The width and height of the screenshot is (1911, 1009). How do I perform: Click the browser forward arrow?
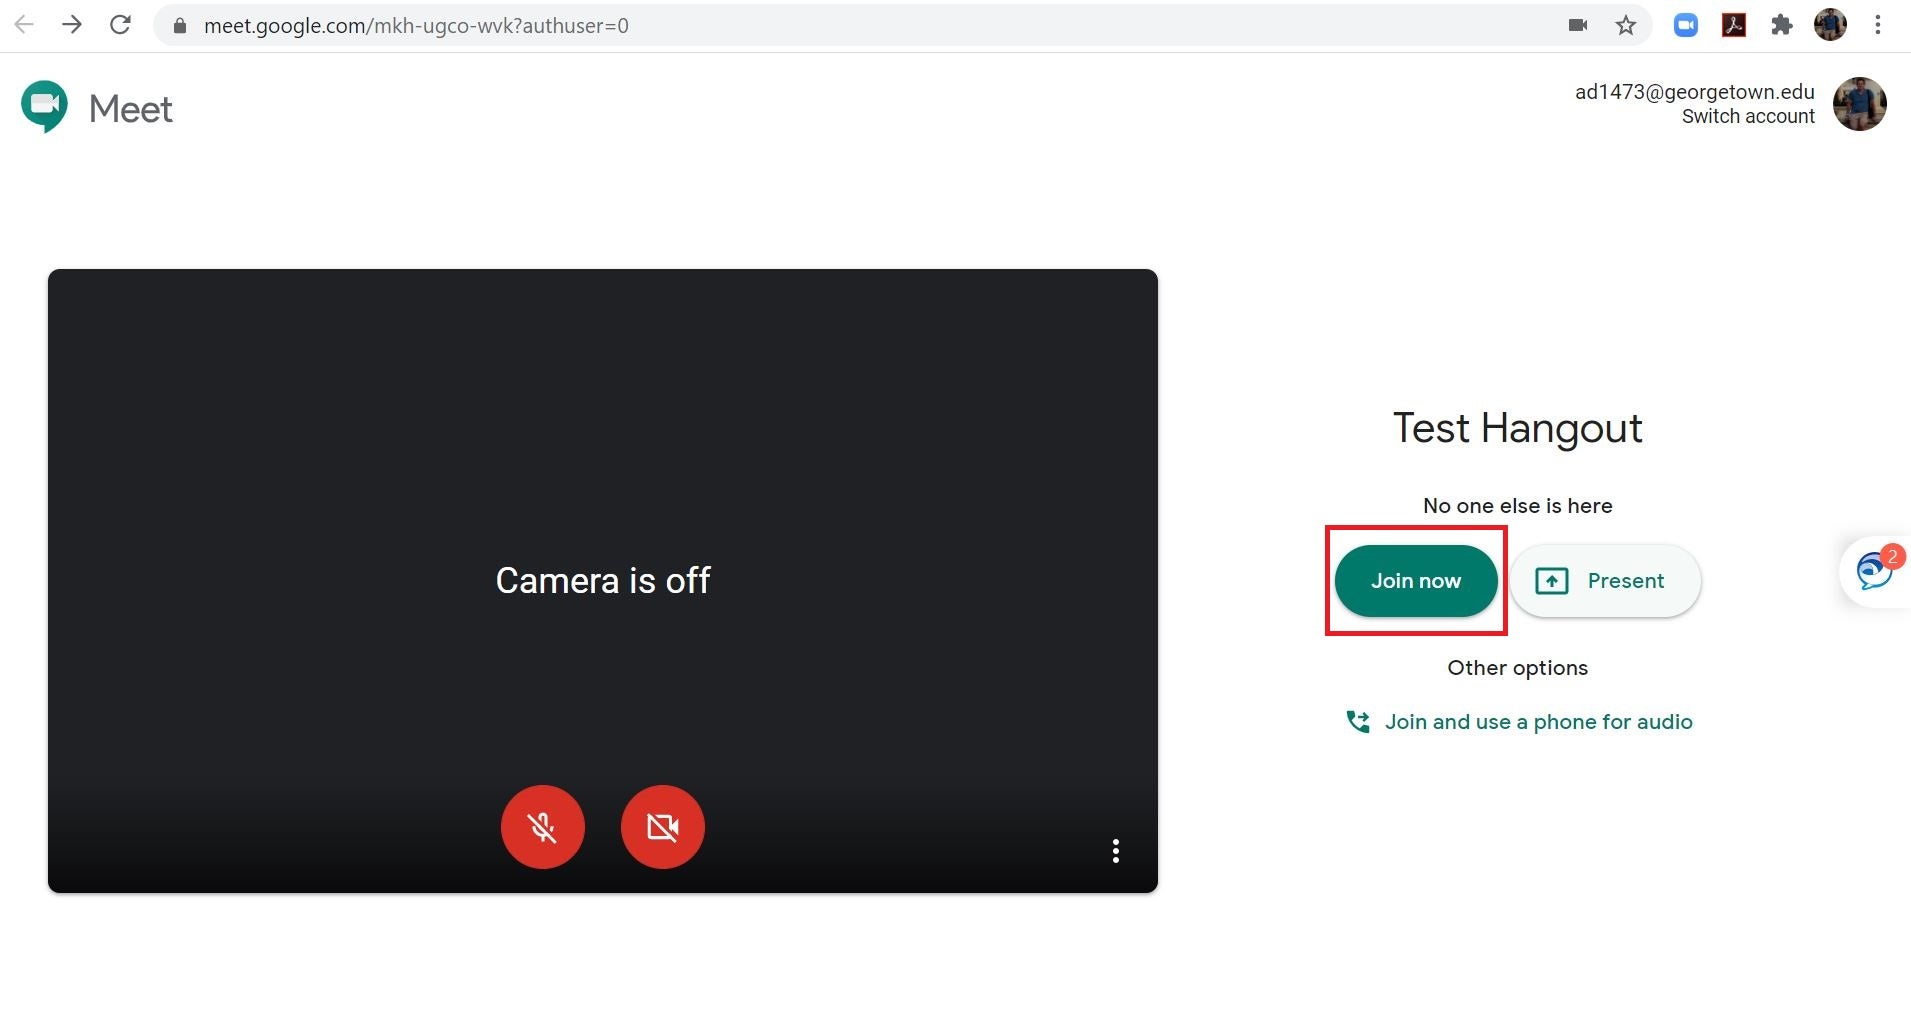click(x=72, y=25)
